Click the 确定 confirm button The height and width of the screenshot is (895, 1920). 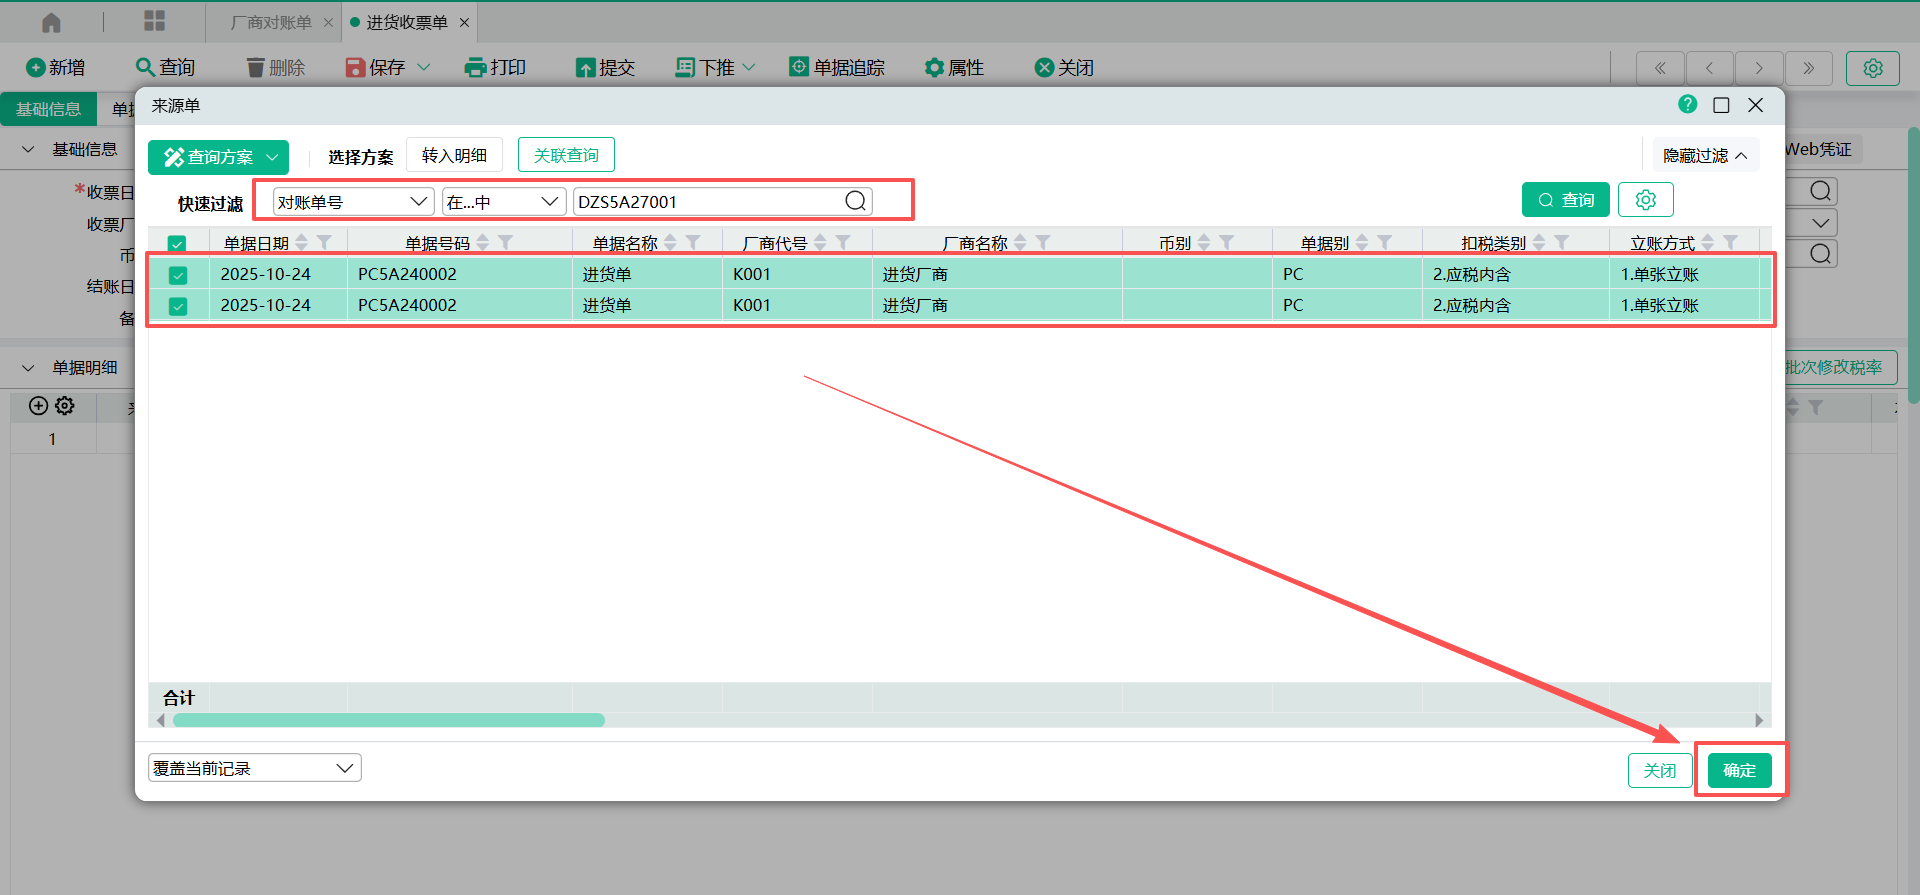(1739, 770)
